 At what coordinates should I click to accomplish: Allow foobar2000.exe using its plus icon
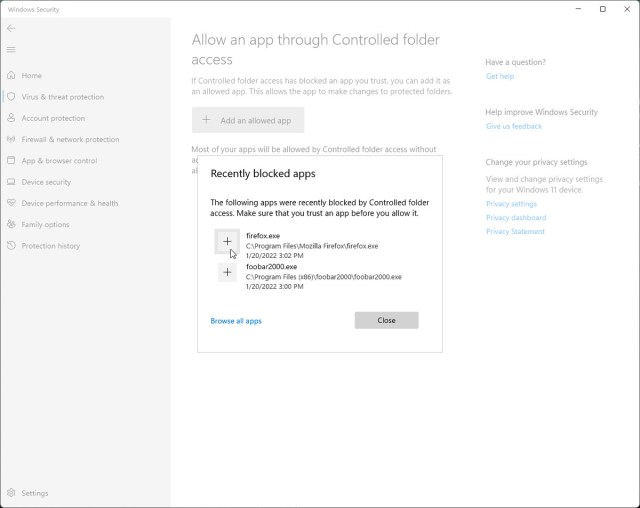[227, 272]
